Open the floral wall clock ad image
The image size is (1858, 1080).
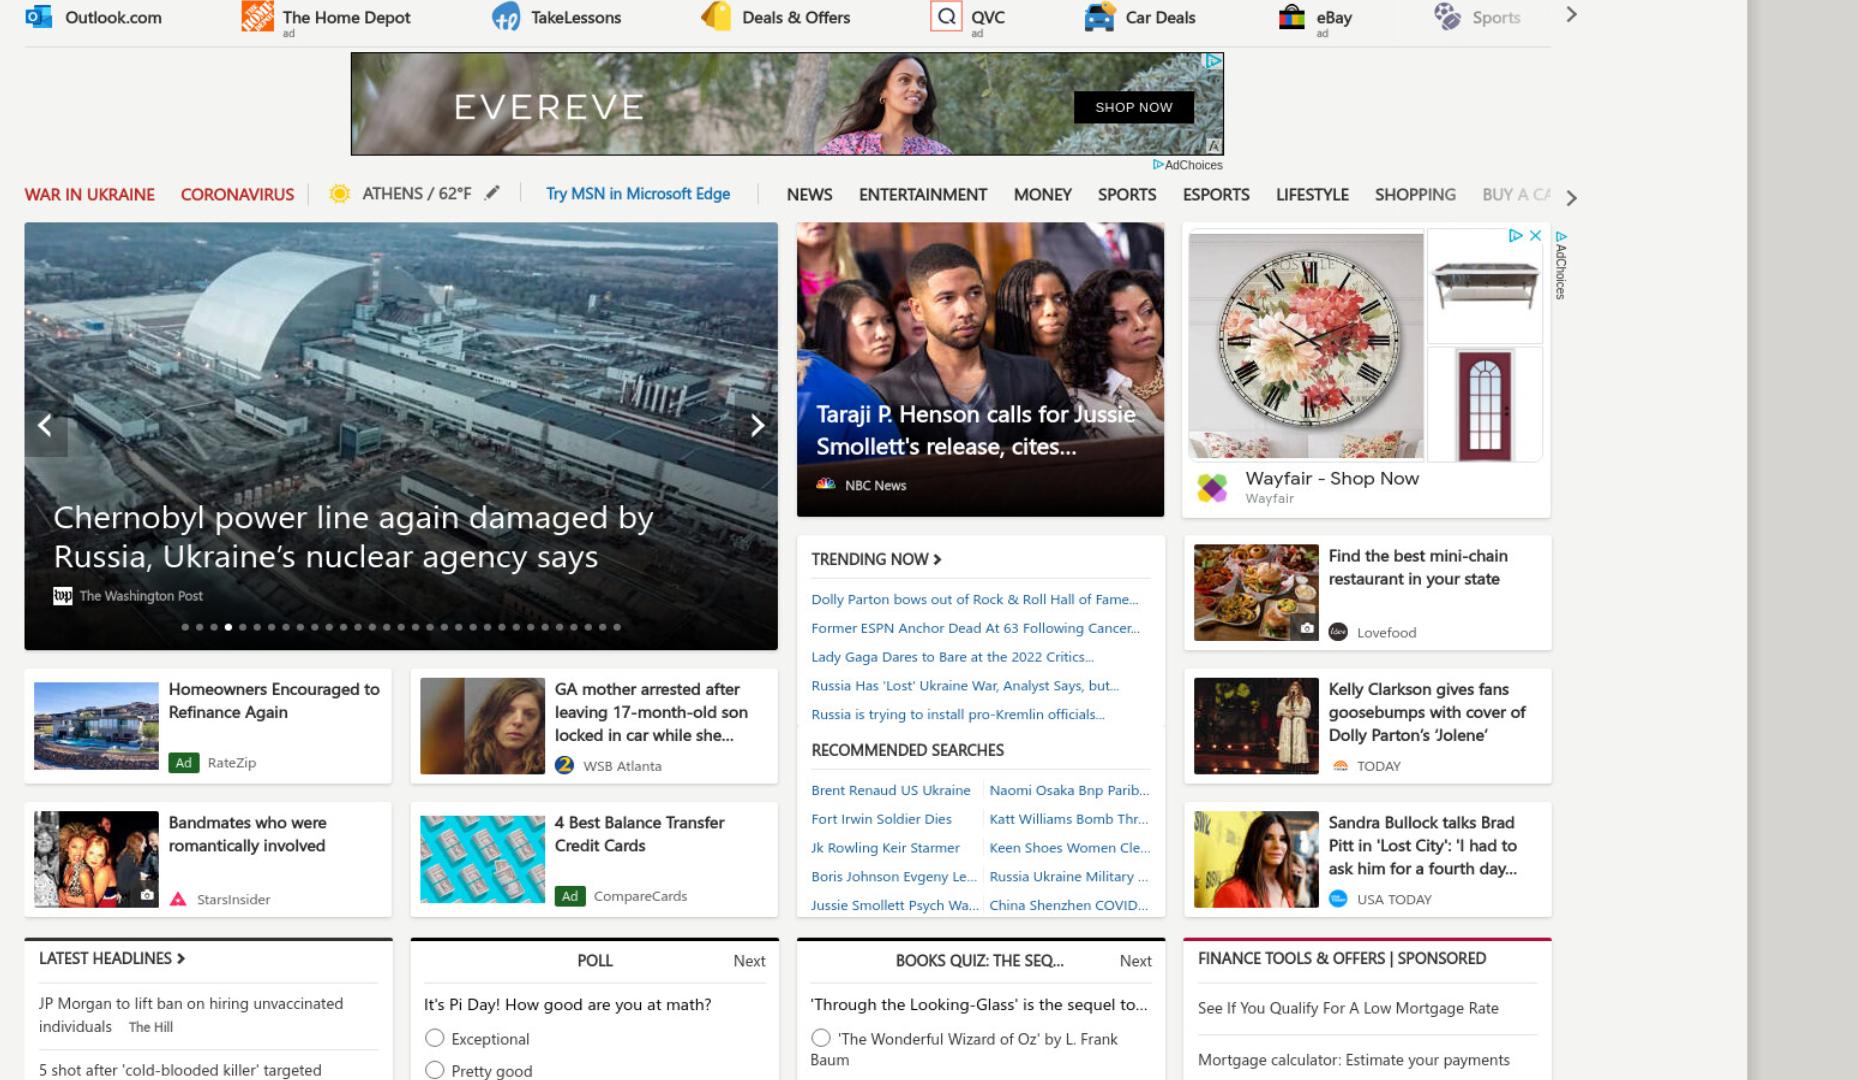[1306, 346]
